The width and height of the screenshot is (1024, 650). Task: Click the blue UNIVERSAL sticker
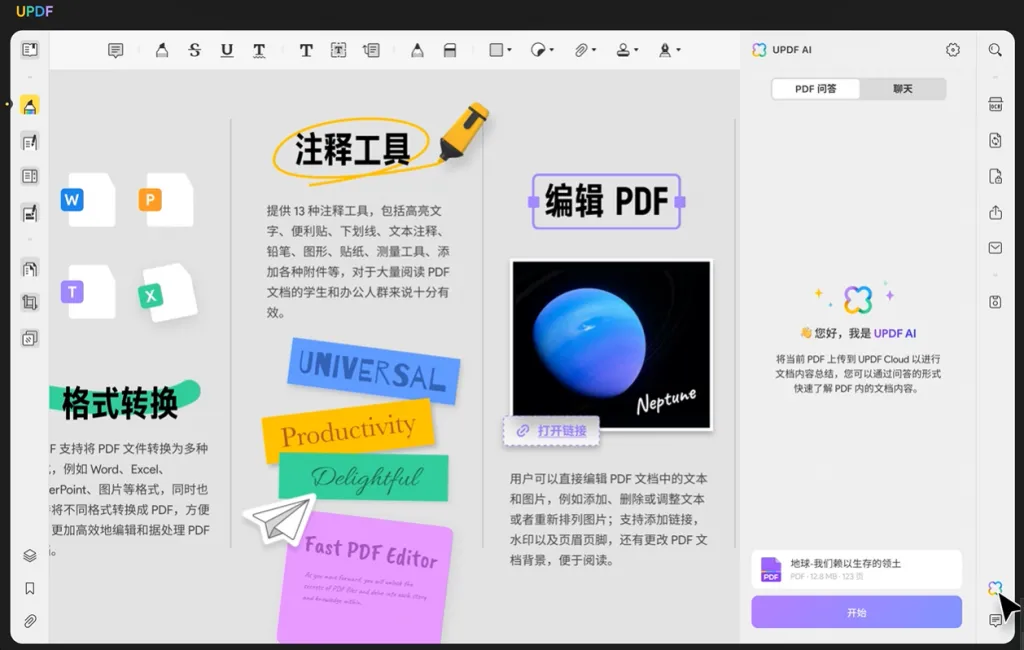374,370
